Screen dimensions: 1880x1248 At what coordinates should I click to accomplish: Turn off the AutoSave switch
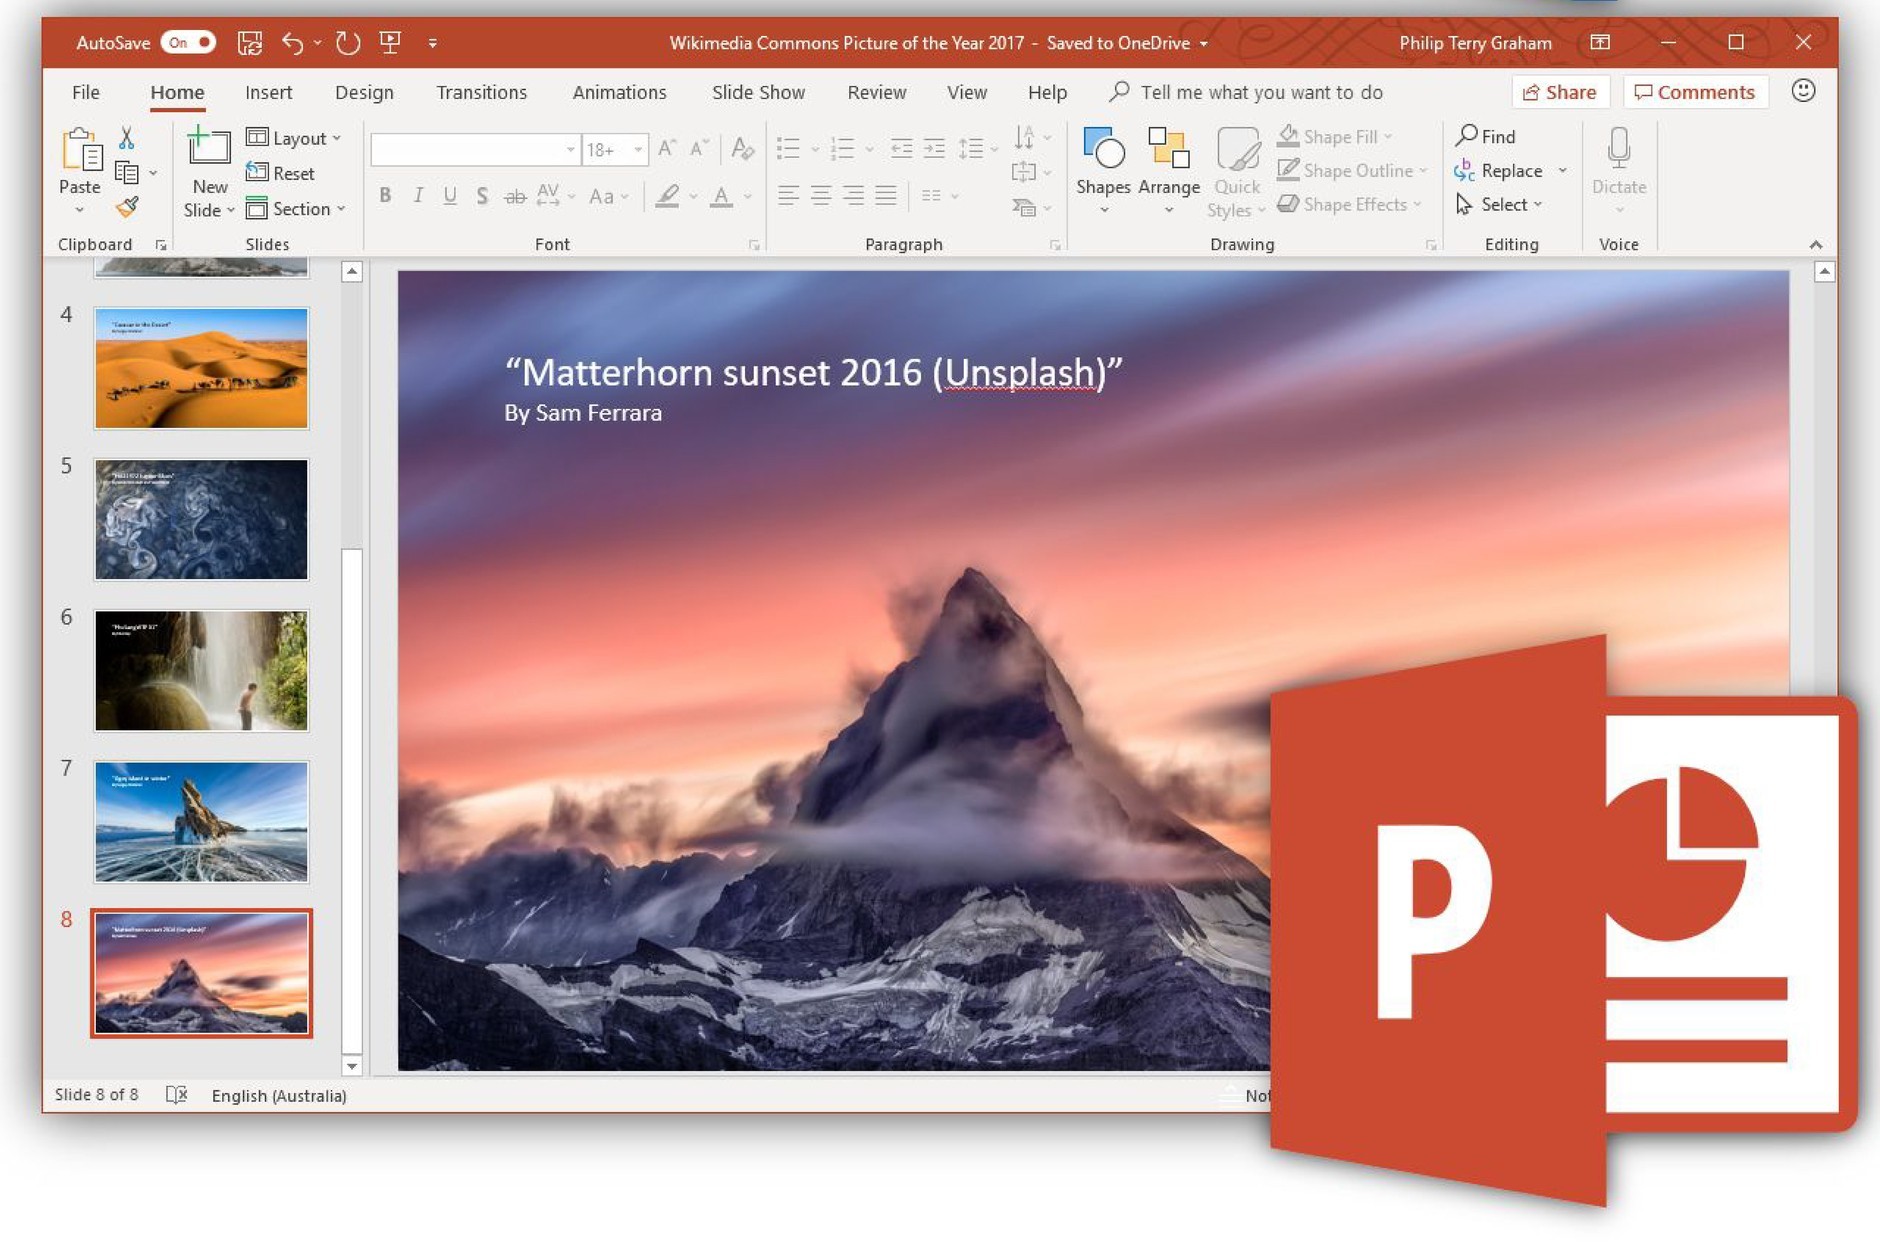point(188,42)
